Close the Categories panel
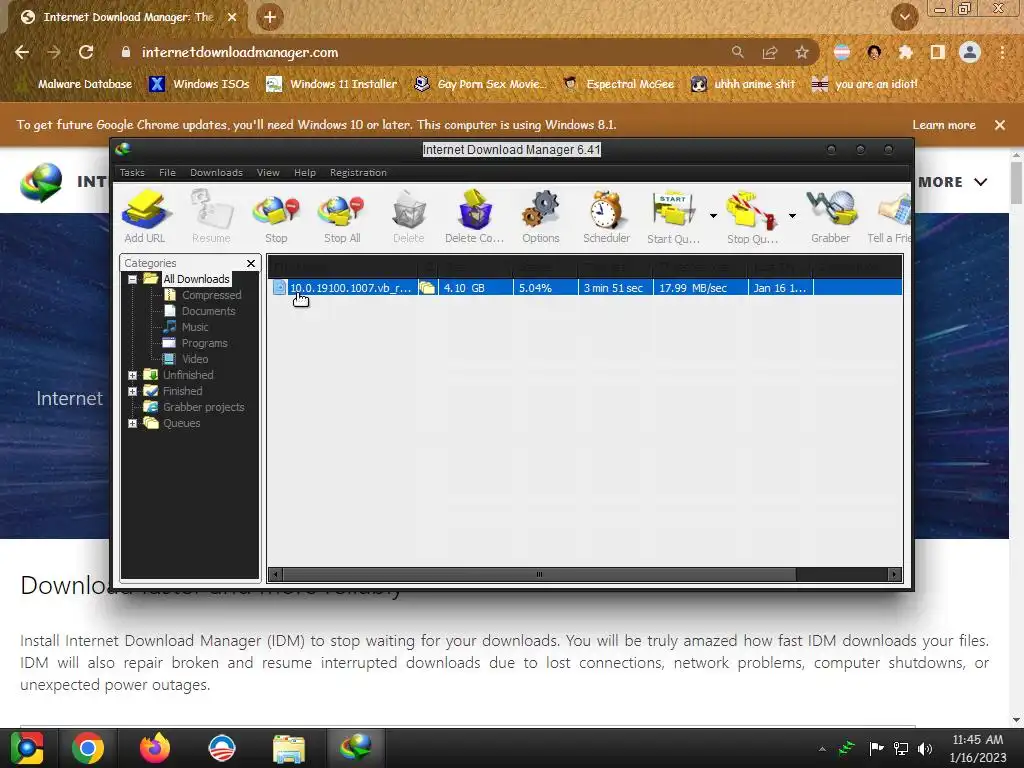Image resolution: width=1024 pixels, height=768 pixels. point(251,263)
